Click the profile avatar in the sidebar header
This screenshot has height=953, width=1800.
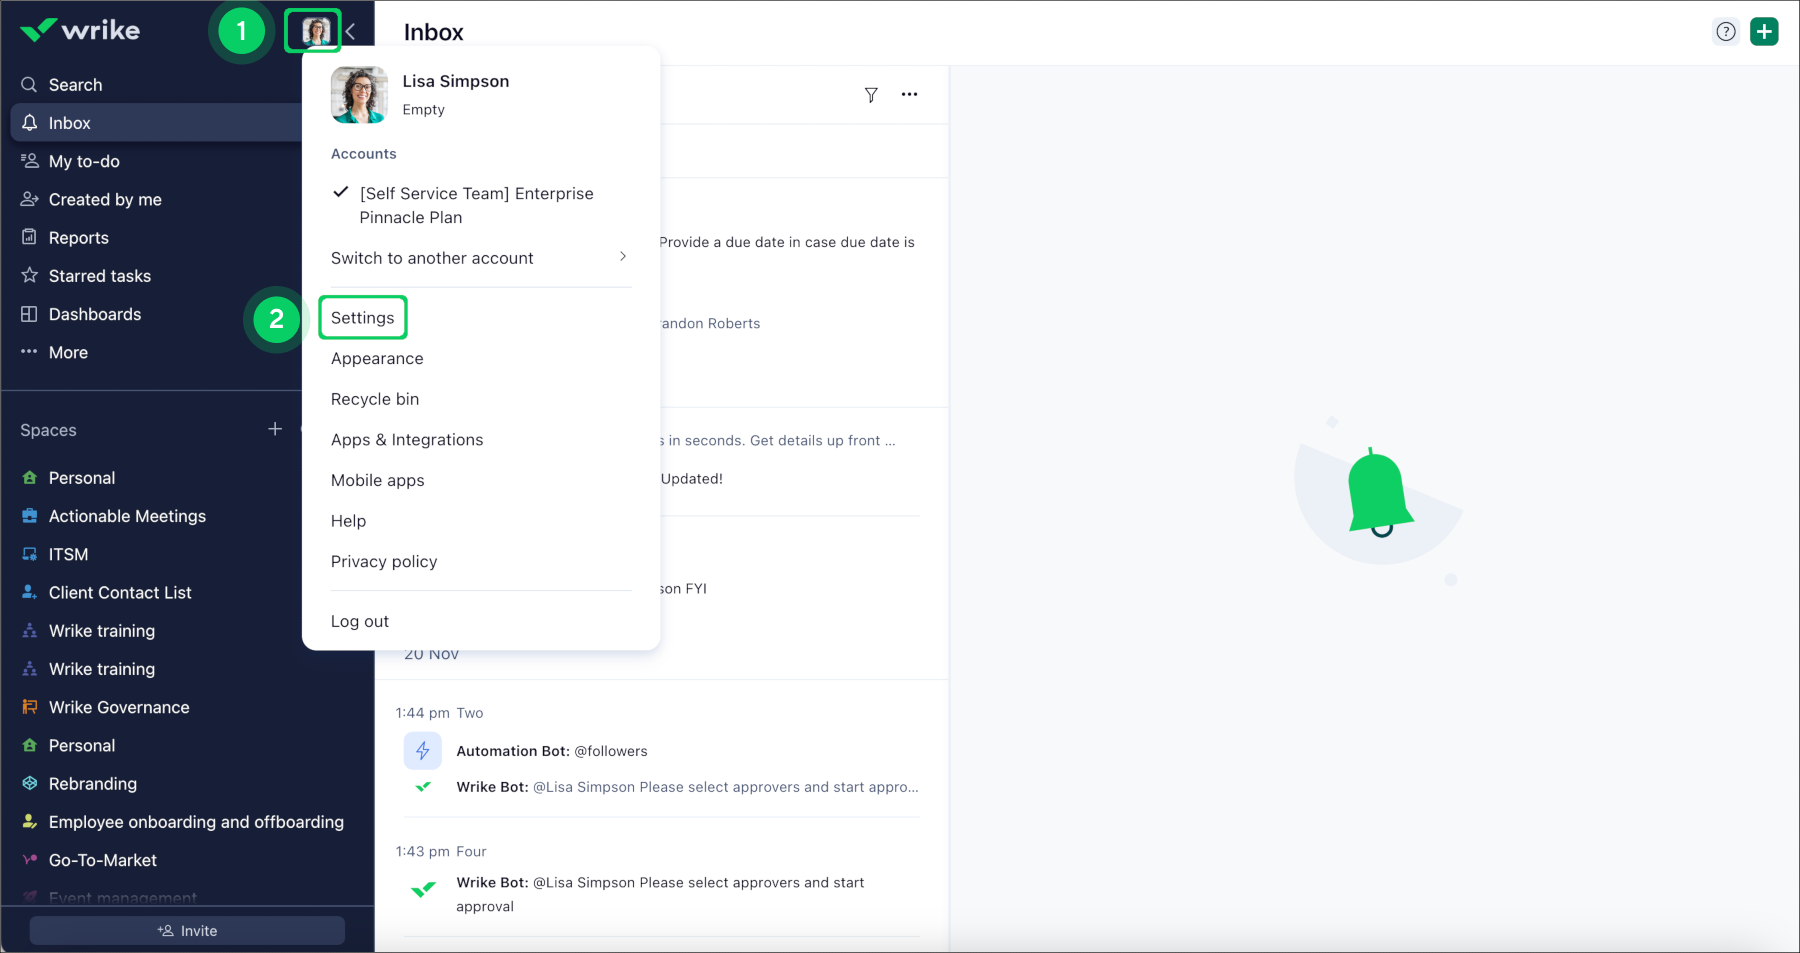click(315, 32)
